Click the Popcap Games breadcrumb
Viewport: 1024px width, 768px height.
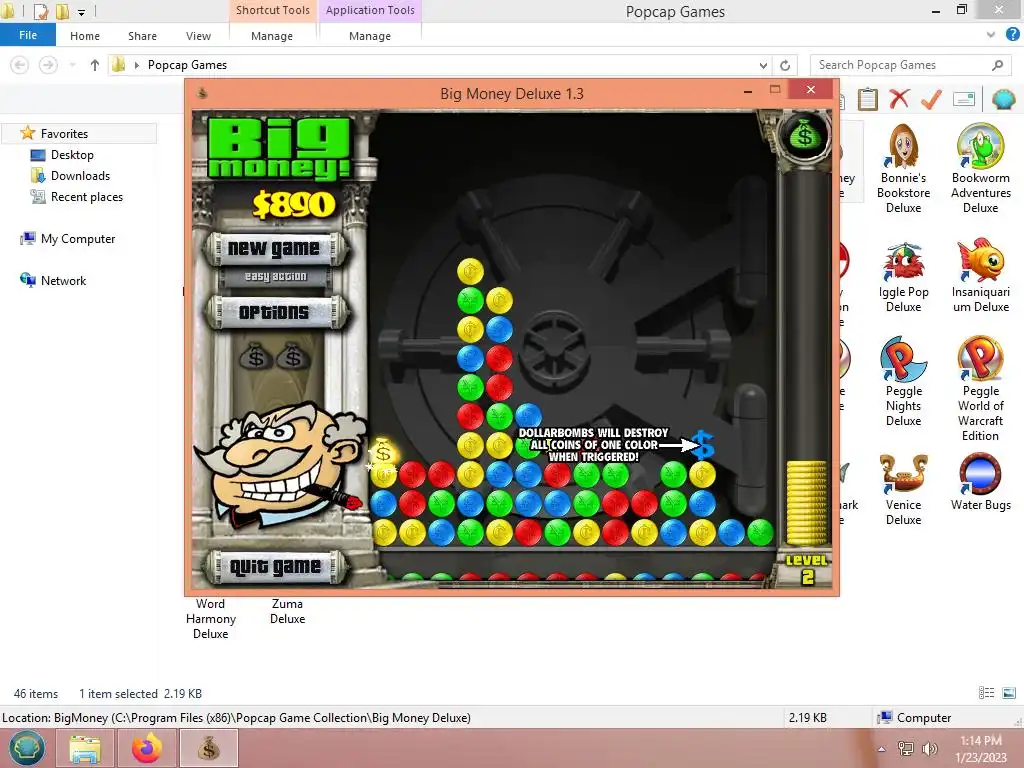187,65
